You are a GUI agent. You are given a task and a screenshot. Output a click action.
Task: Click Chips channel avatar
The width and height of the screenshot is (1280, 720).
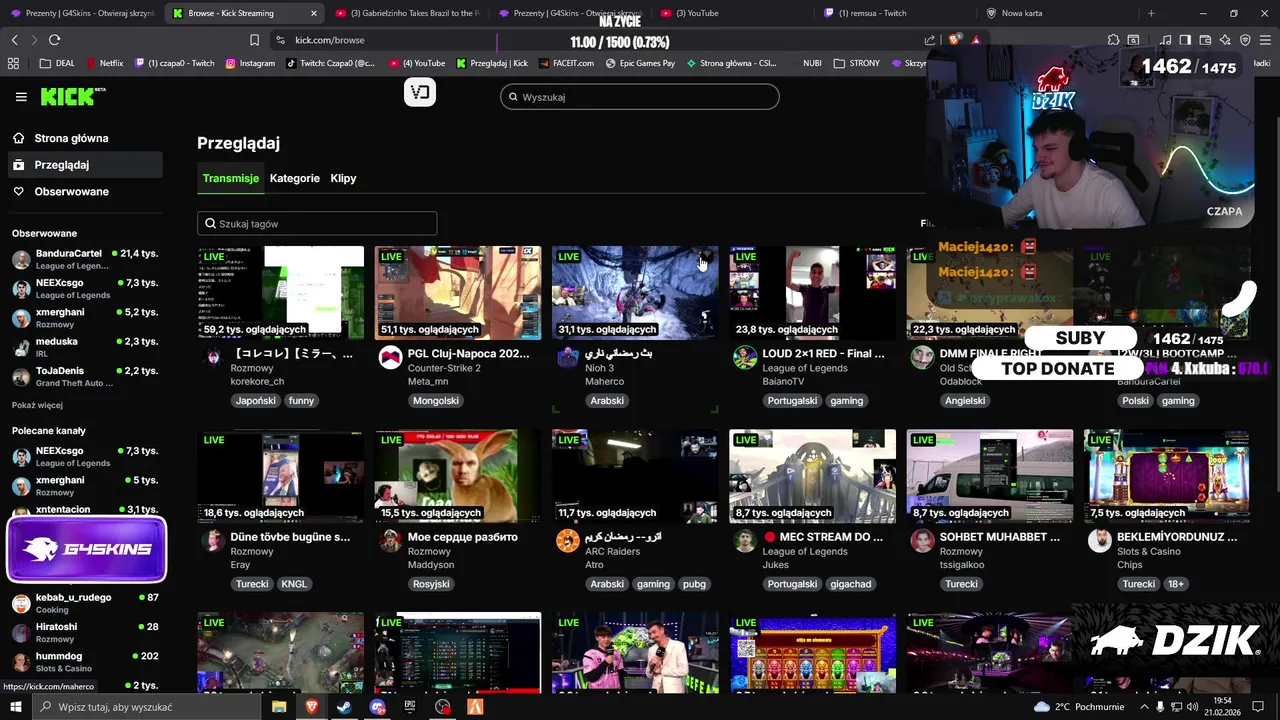coord(1100,541)
